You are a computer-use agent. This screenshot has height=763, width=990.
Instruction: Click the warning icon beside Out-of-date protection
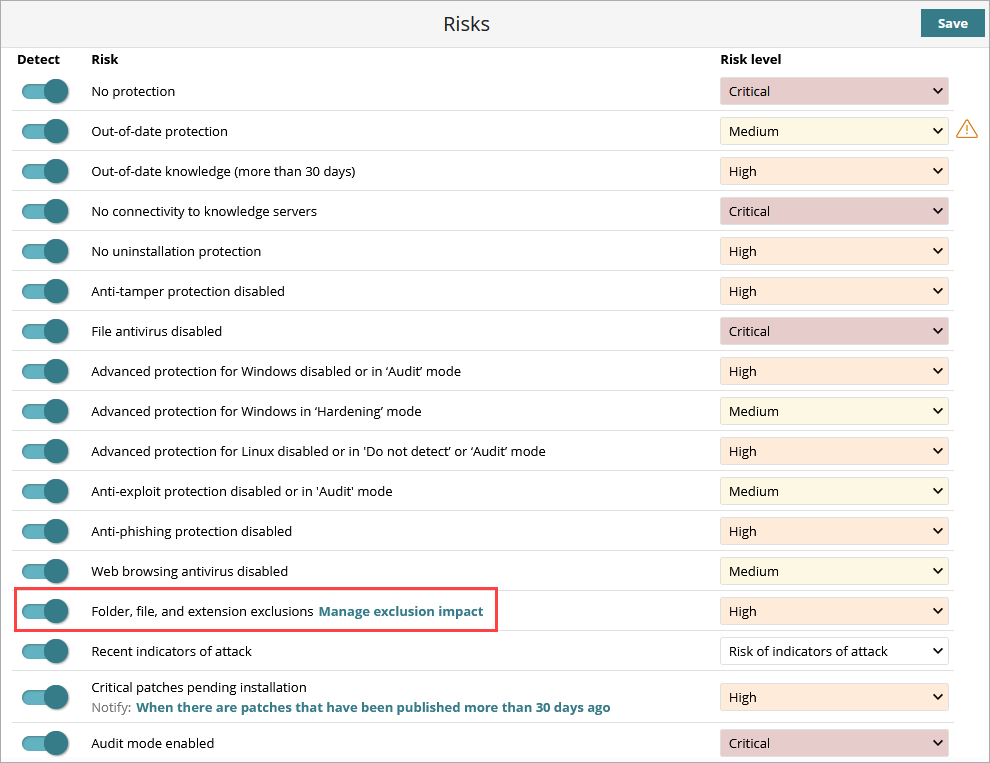click(967, 129)
